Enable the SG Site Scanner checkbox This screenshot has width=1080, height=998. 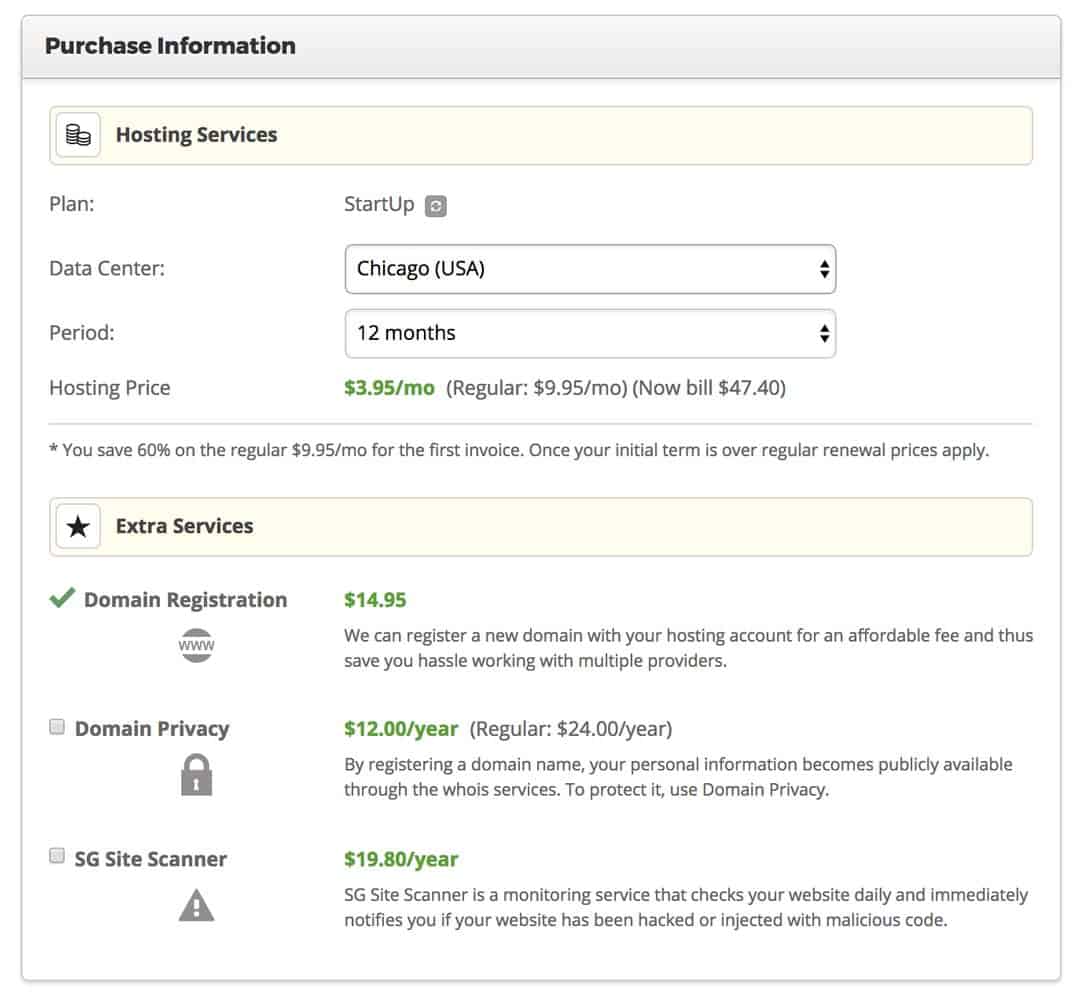tap(59, 854)
